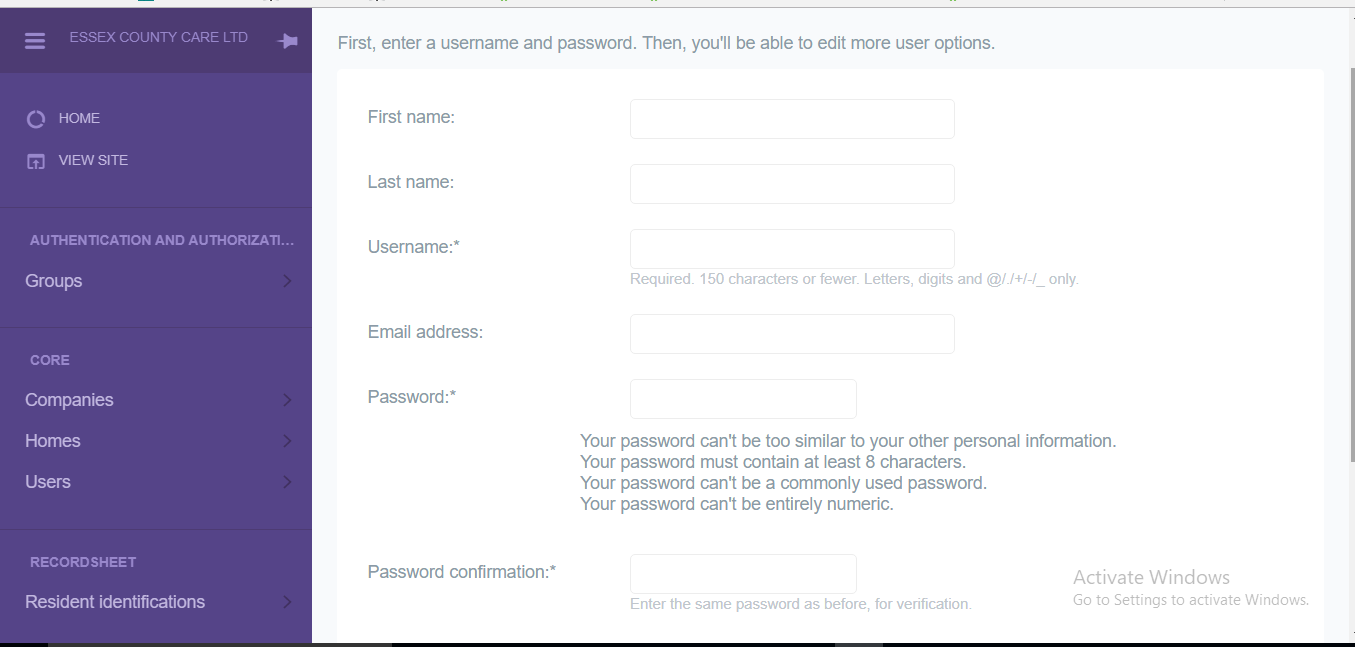This screenshot has height=647, width=1355.
Task: Click into the Username text field
Action: (792, 249)
